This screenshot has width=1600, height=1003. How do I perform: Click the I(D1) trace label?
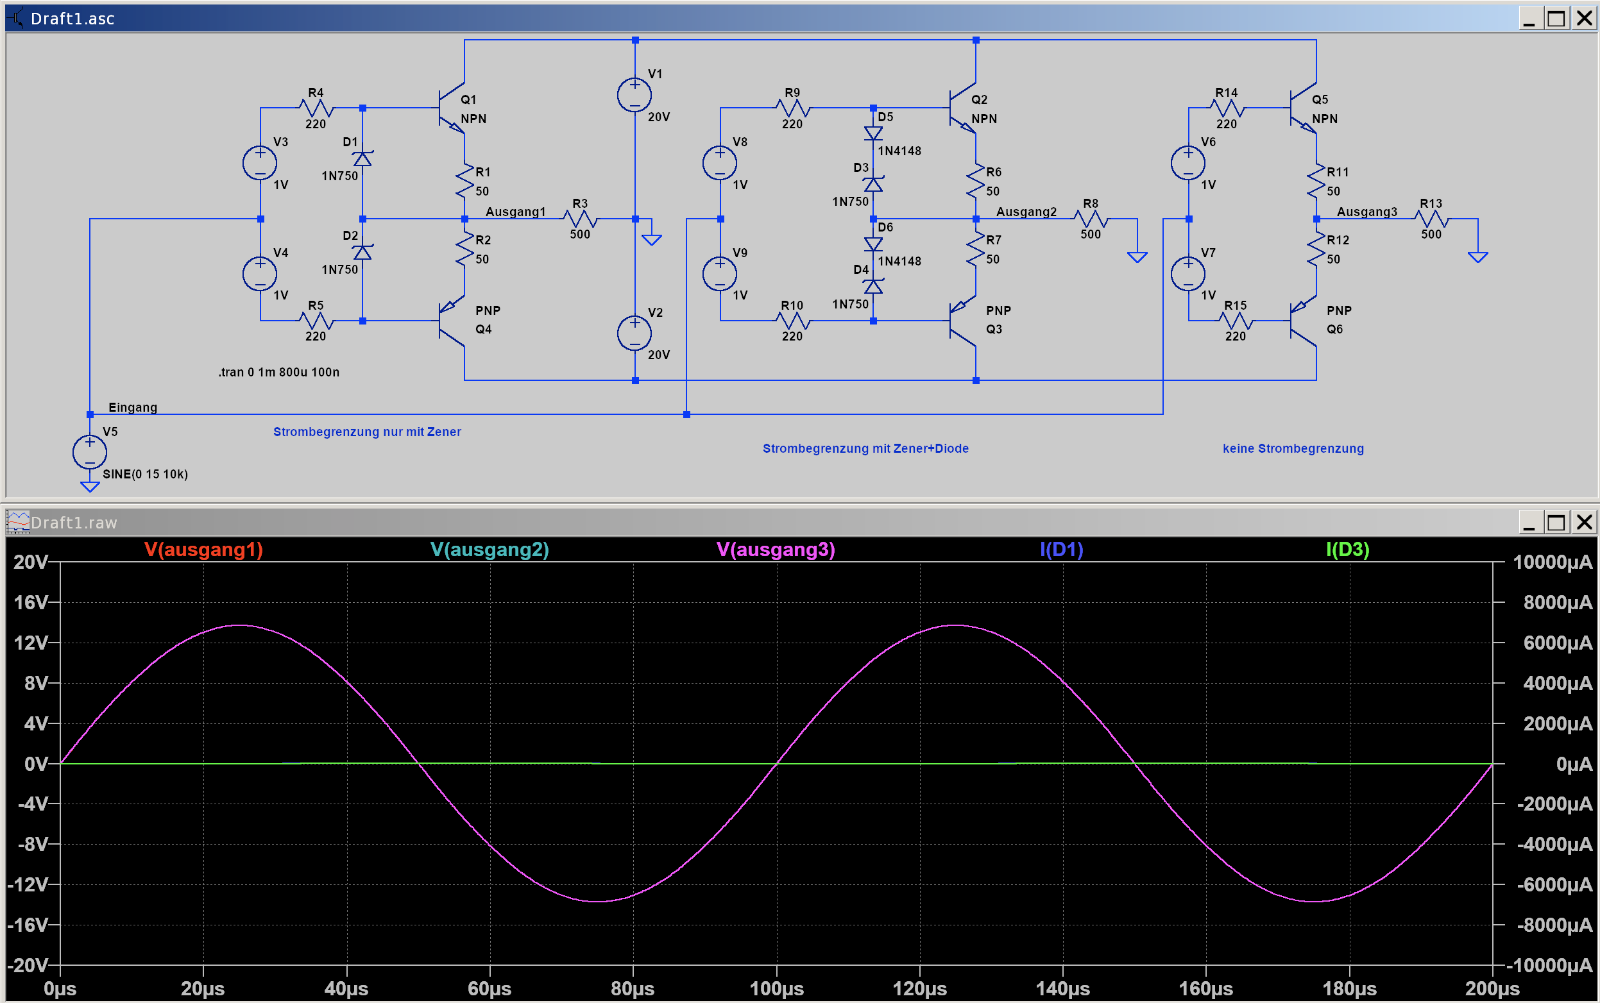1062,549
